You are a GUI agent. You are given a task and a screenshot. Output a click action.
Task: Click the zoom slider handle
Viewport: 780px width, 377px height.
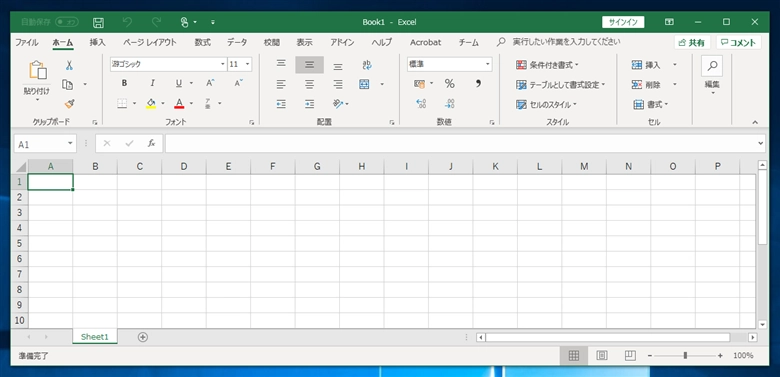point(685,356)
